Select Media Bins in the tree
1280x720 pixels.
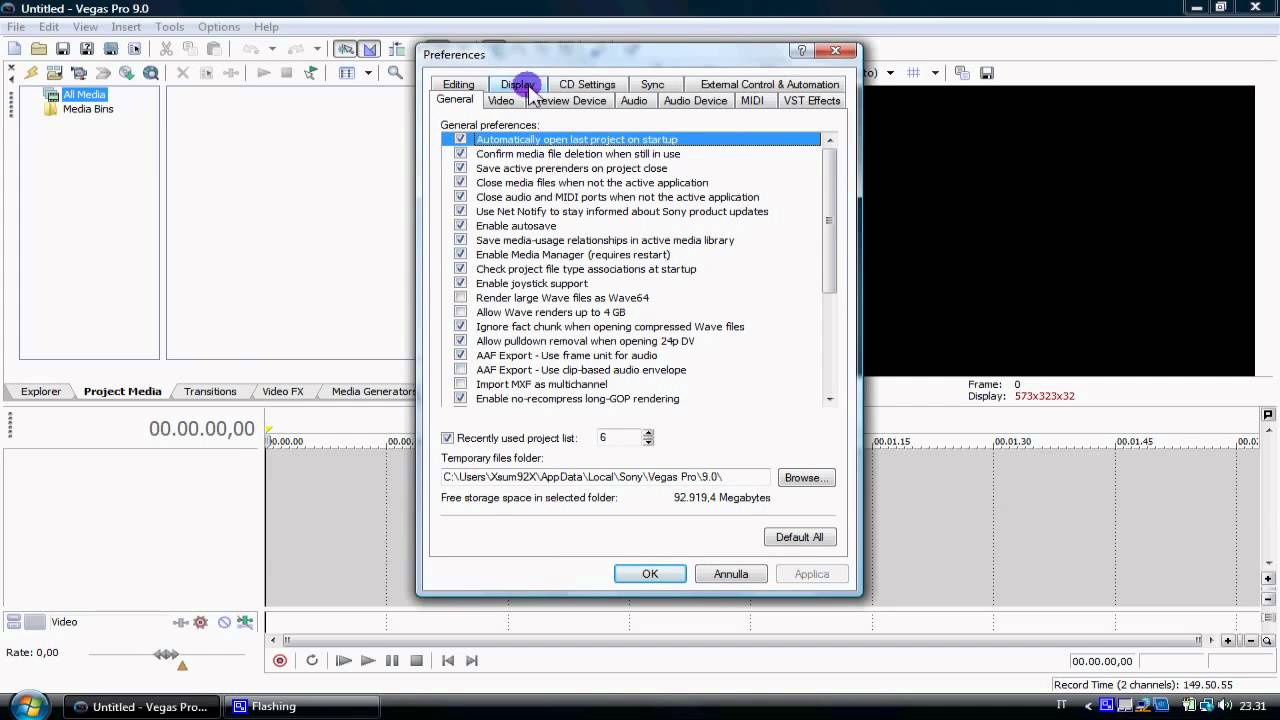coord(88,109)
